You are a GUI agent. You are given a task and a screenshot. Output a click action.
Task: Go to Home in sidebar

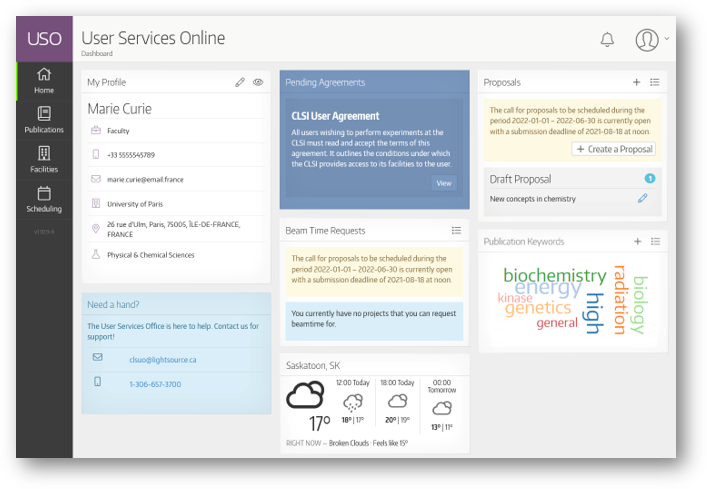44,81
